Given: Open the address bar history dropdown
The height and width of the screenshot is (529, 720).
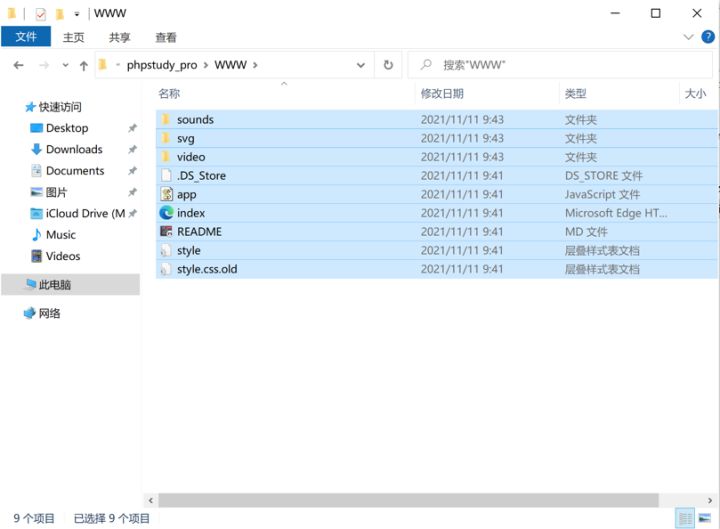Looking at the screenshot, I should point(361,65).
